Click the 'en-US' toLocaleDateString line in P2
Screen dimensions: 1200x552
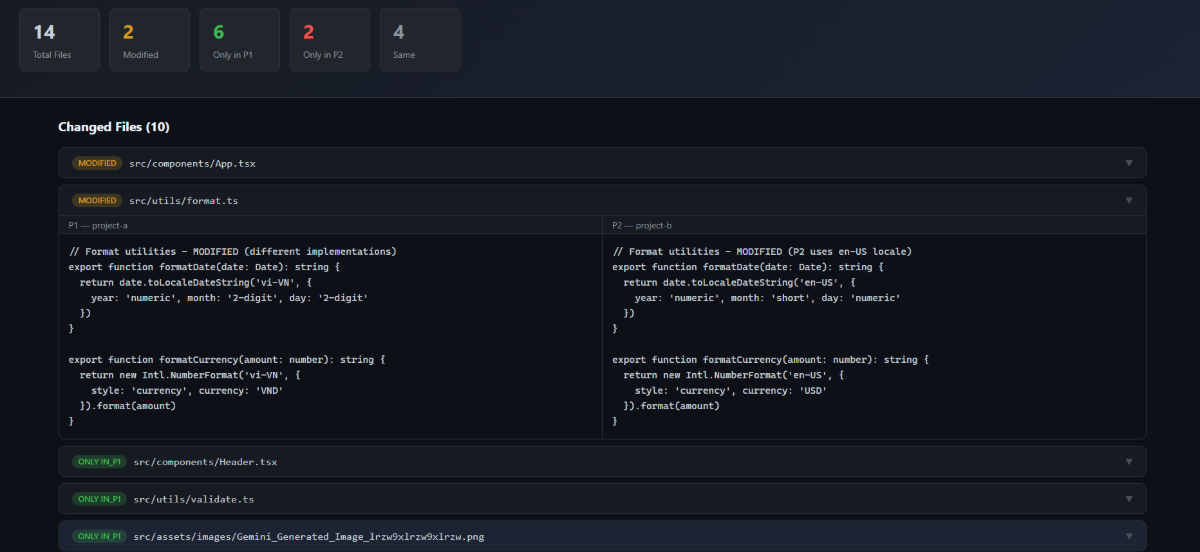coord(739,282)
